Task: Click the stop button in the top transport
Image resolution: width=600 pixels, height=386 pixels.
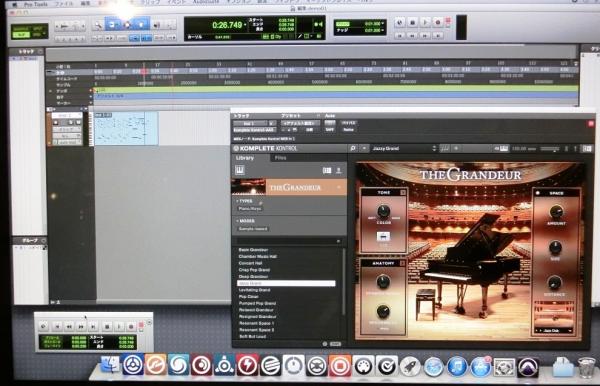Action: [x=412, y=23]
